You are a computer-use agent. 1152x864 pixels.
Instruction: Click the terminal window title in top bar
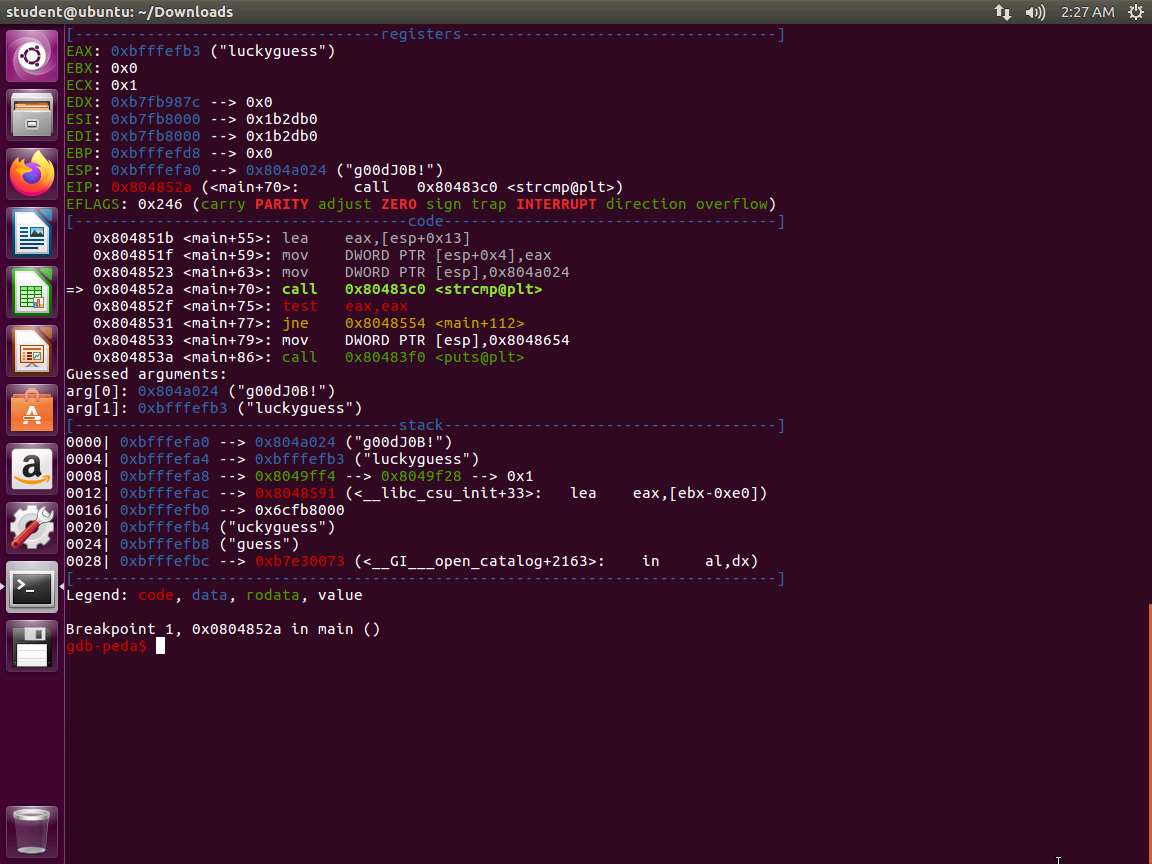(120, 12)
